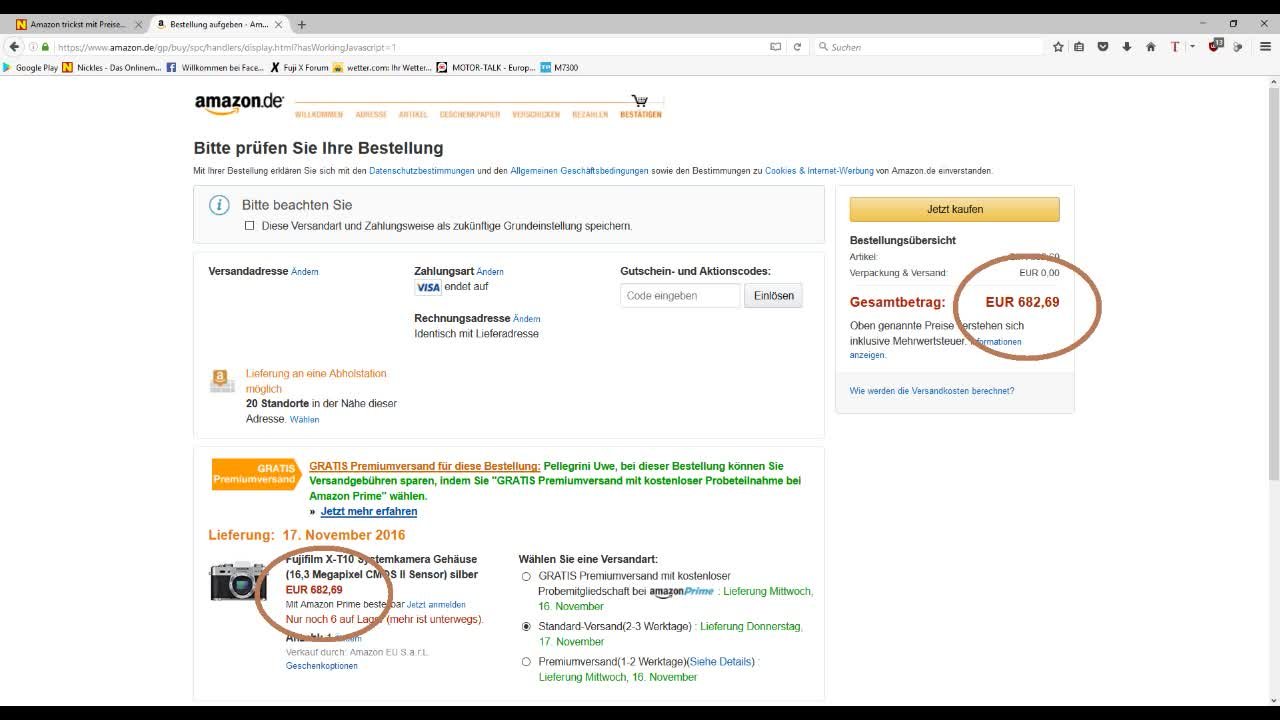Select Standard-Versand (2-3 Werktage) radio option
This screenshot has width=1280, height=720.
click(527, 627)
